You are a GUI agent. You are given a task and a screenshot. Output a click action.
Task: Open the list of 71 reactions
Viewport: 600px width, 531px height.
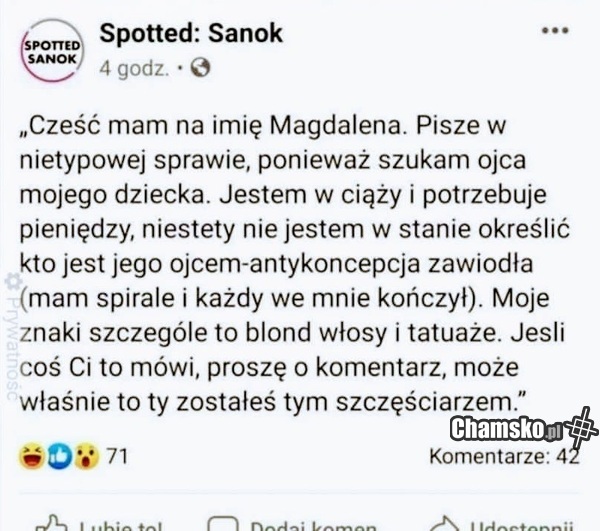point(117,457)
